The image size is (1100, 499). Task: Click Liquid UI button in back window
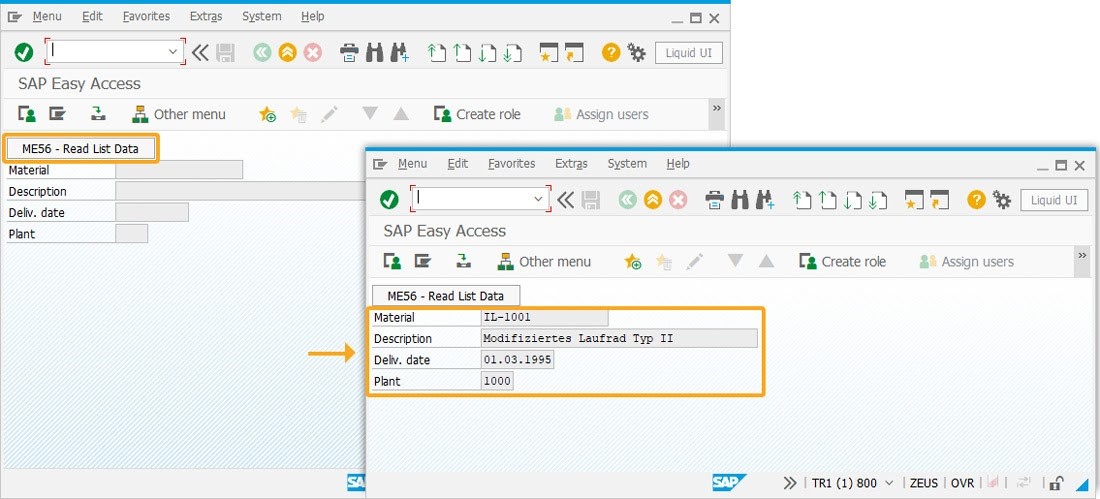pos(689,53)
